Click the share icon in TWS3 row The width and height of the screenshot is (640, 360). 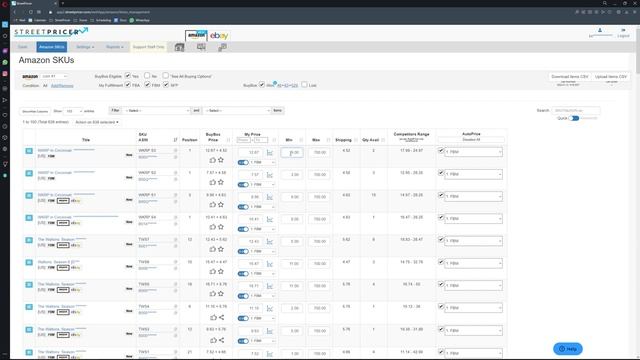(221, 340)
